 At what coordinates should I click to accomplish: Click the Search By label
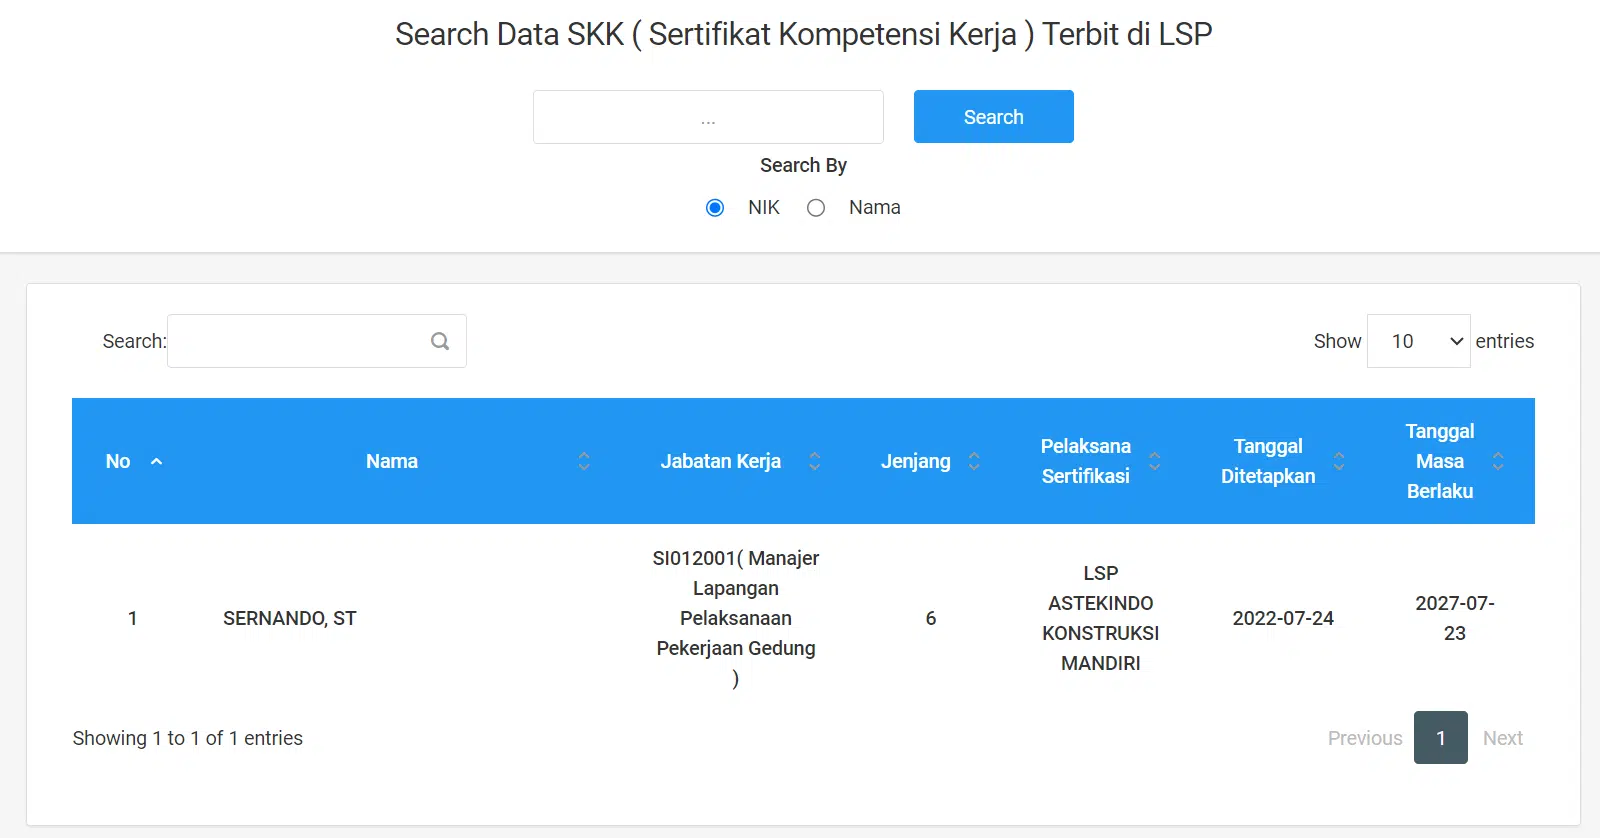point(803,165)
